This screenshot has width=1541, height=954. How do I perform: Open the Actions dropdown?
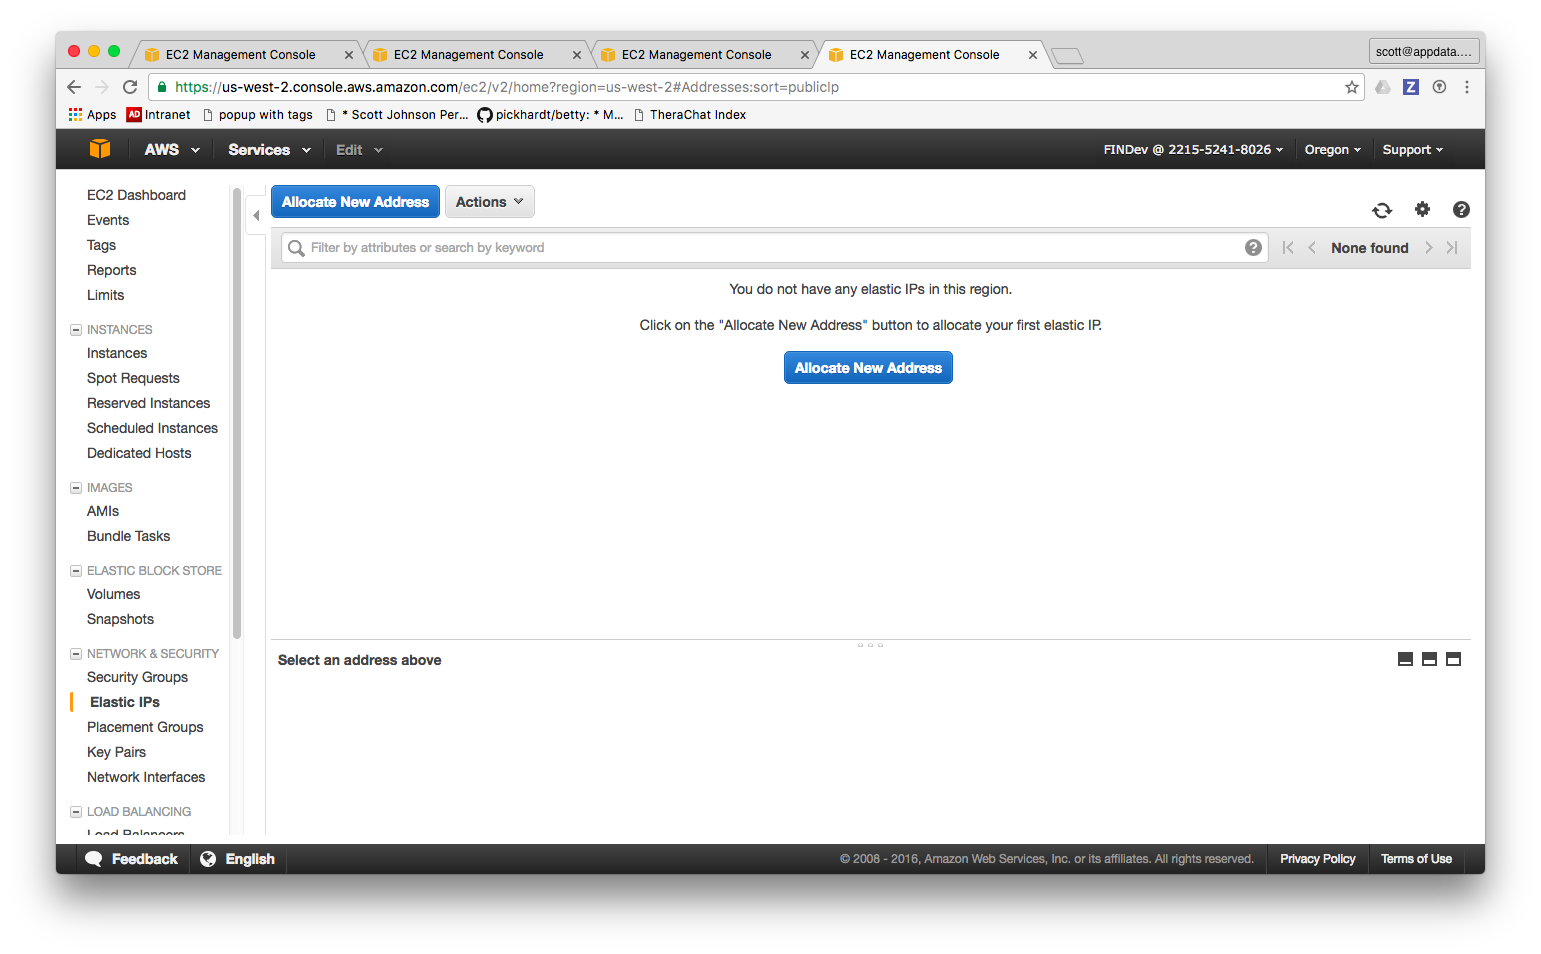click(x=490, y=202)
